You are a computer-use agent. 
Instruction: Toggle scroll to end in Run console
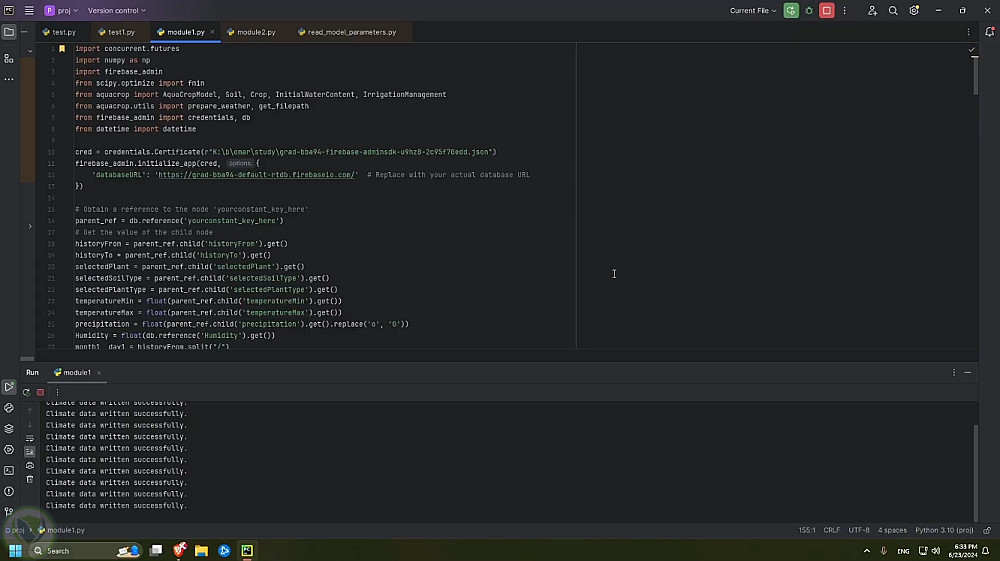coord(29,452)
